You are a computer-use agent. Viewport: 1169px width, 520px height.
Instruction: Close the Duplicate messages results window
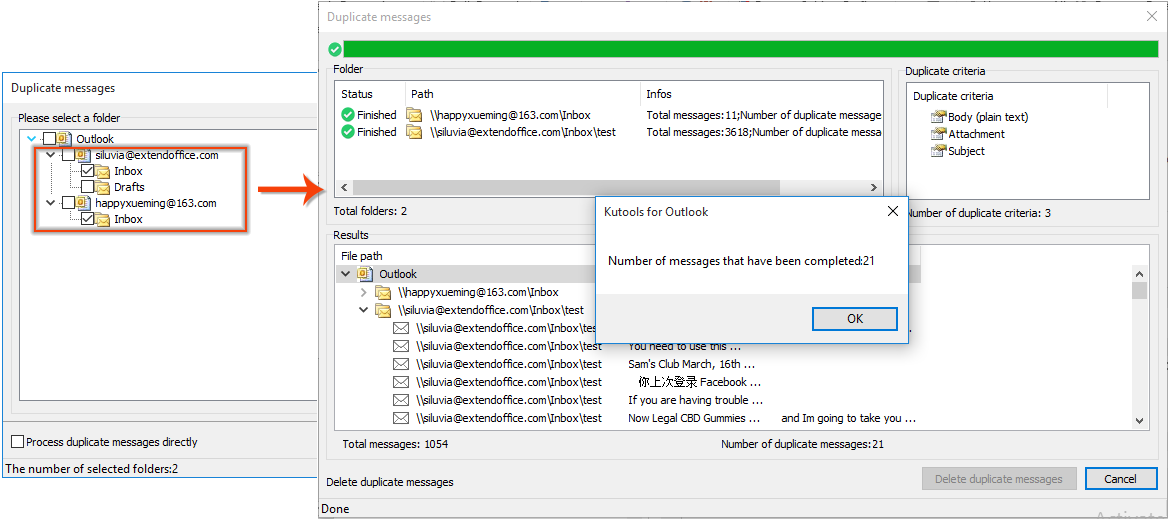coord(1152,16)
